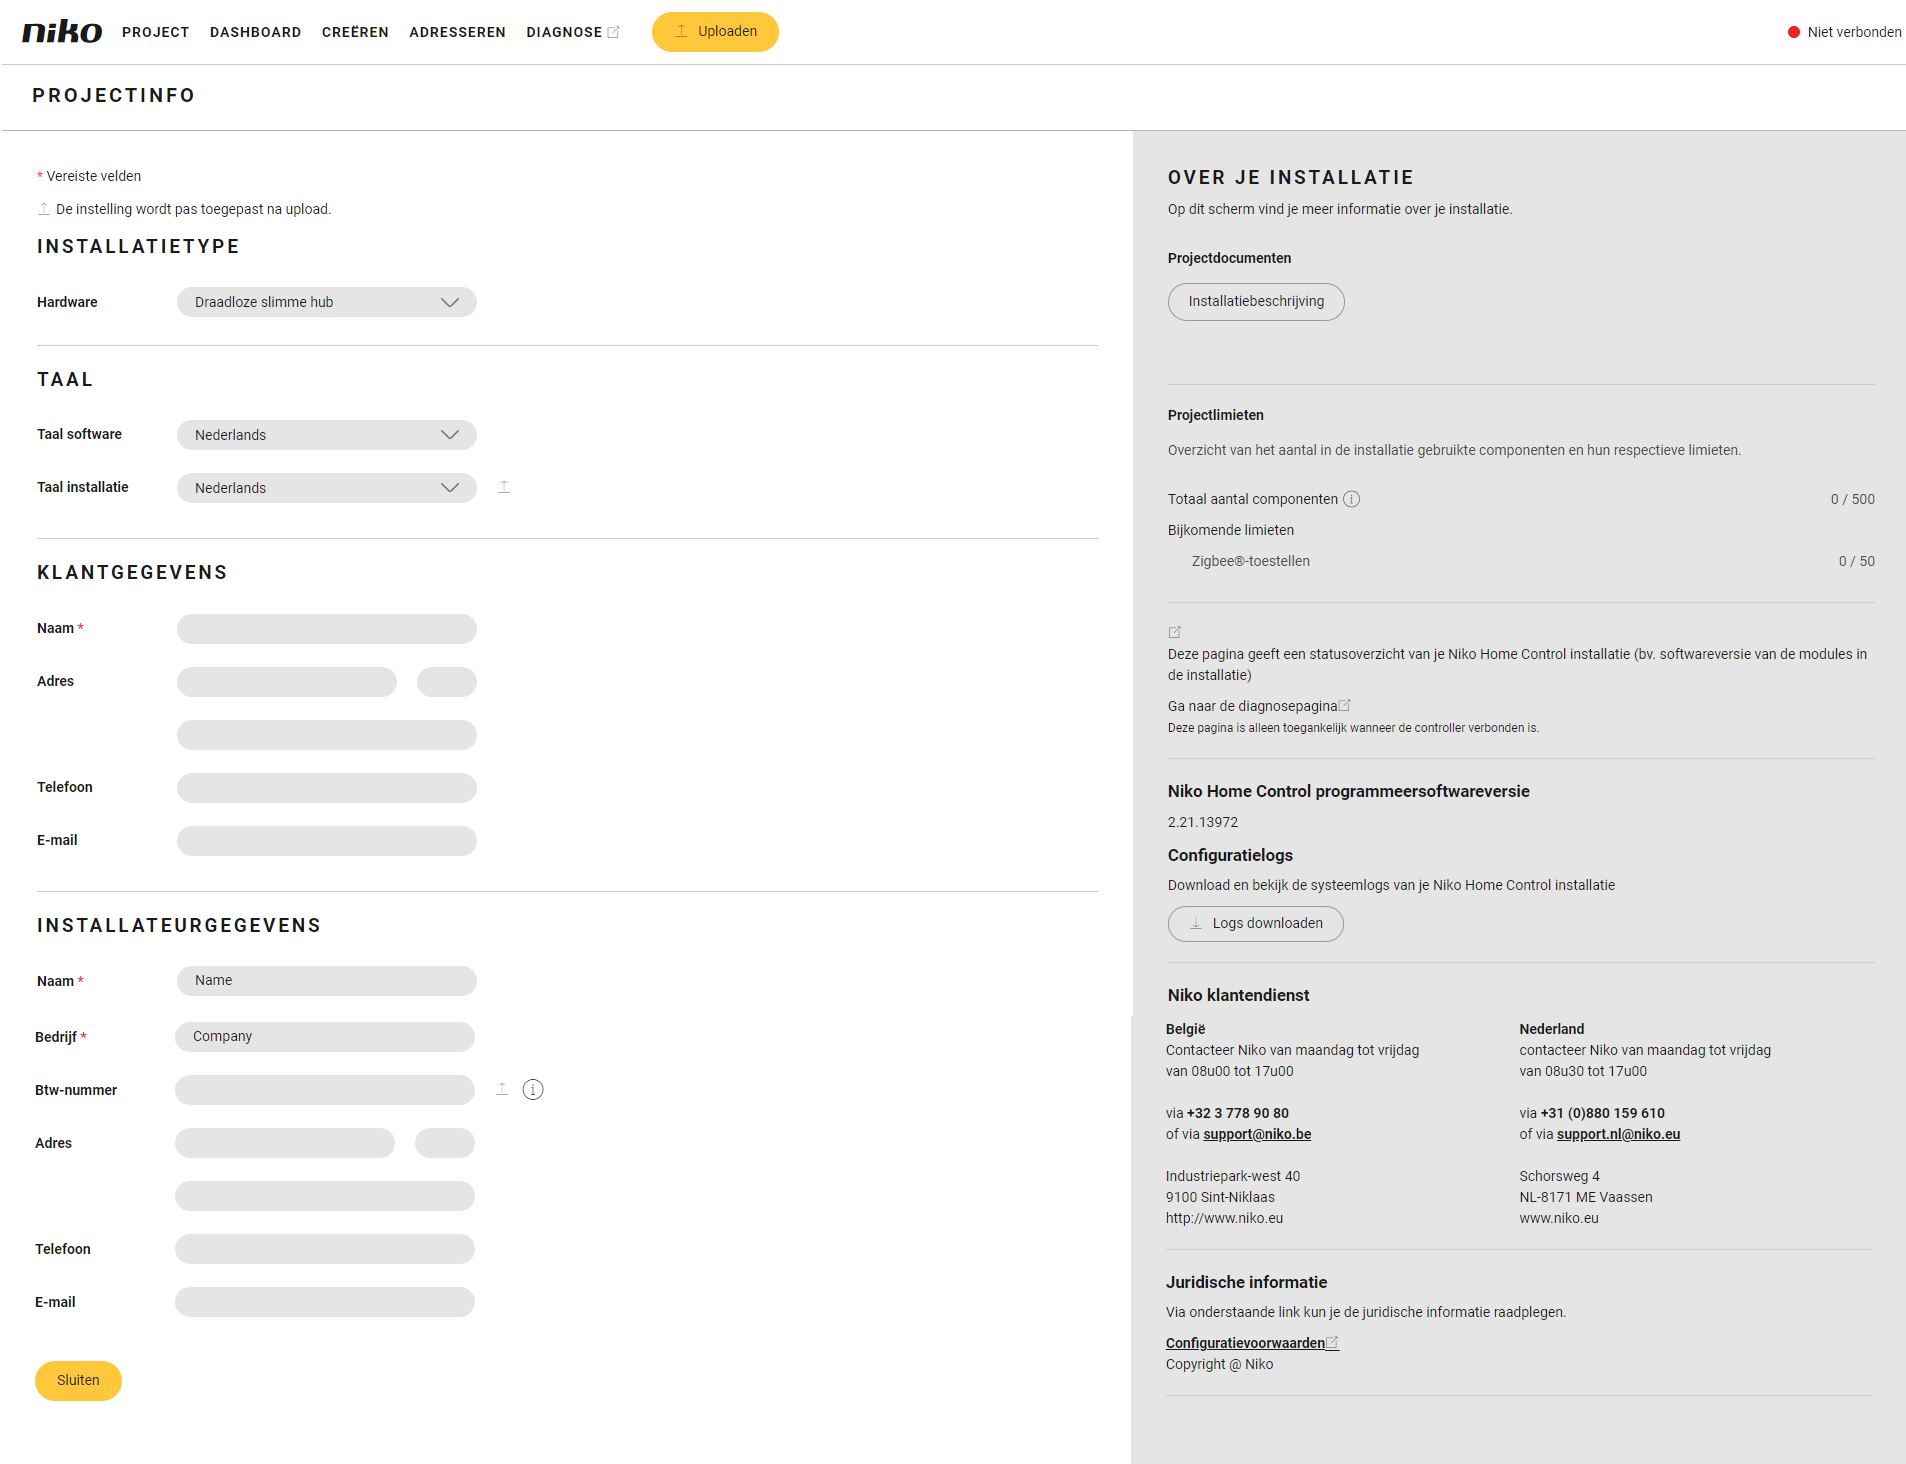Click external link icon next to Diagnose
1906x1464 pixels.
point(614,32)
